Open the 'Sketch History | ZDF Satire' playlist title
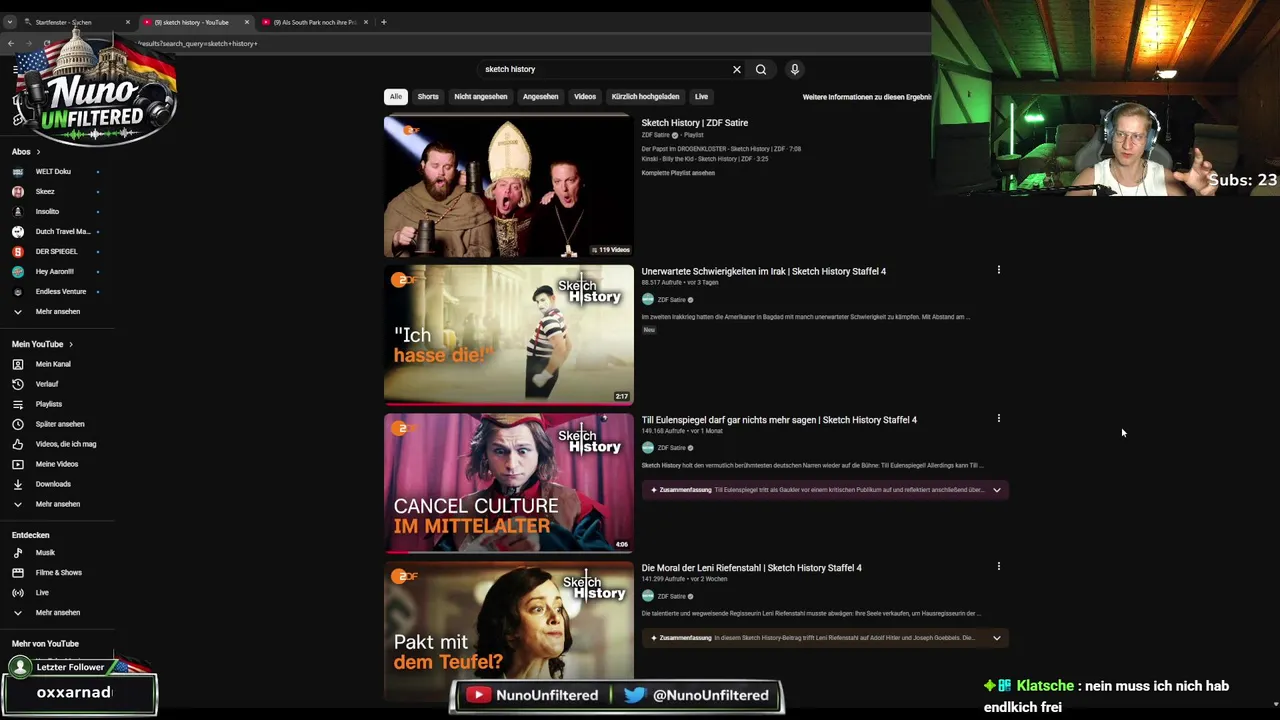1280x720 pixels. 694,123
